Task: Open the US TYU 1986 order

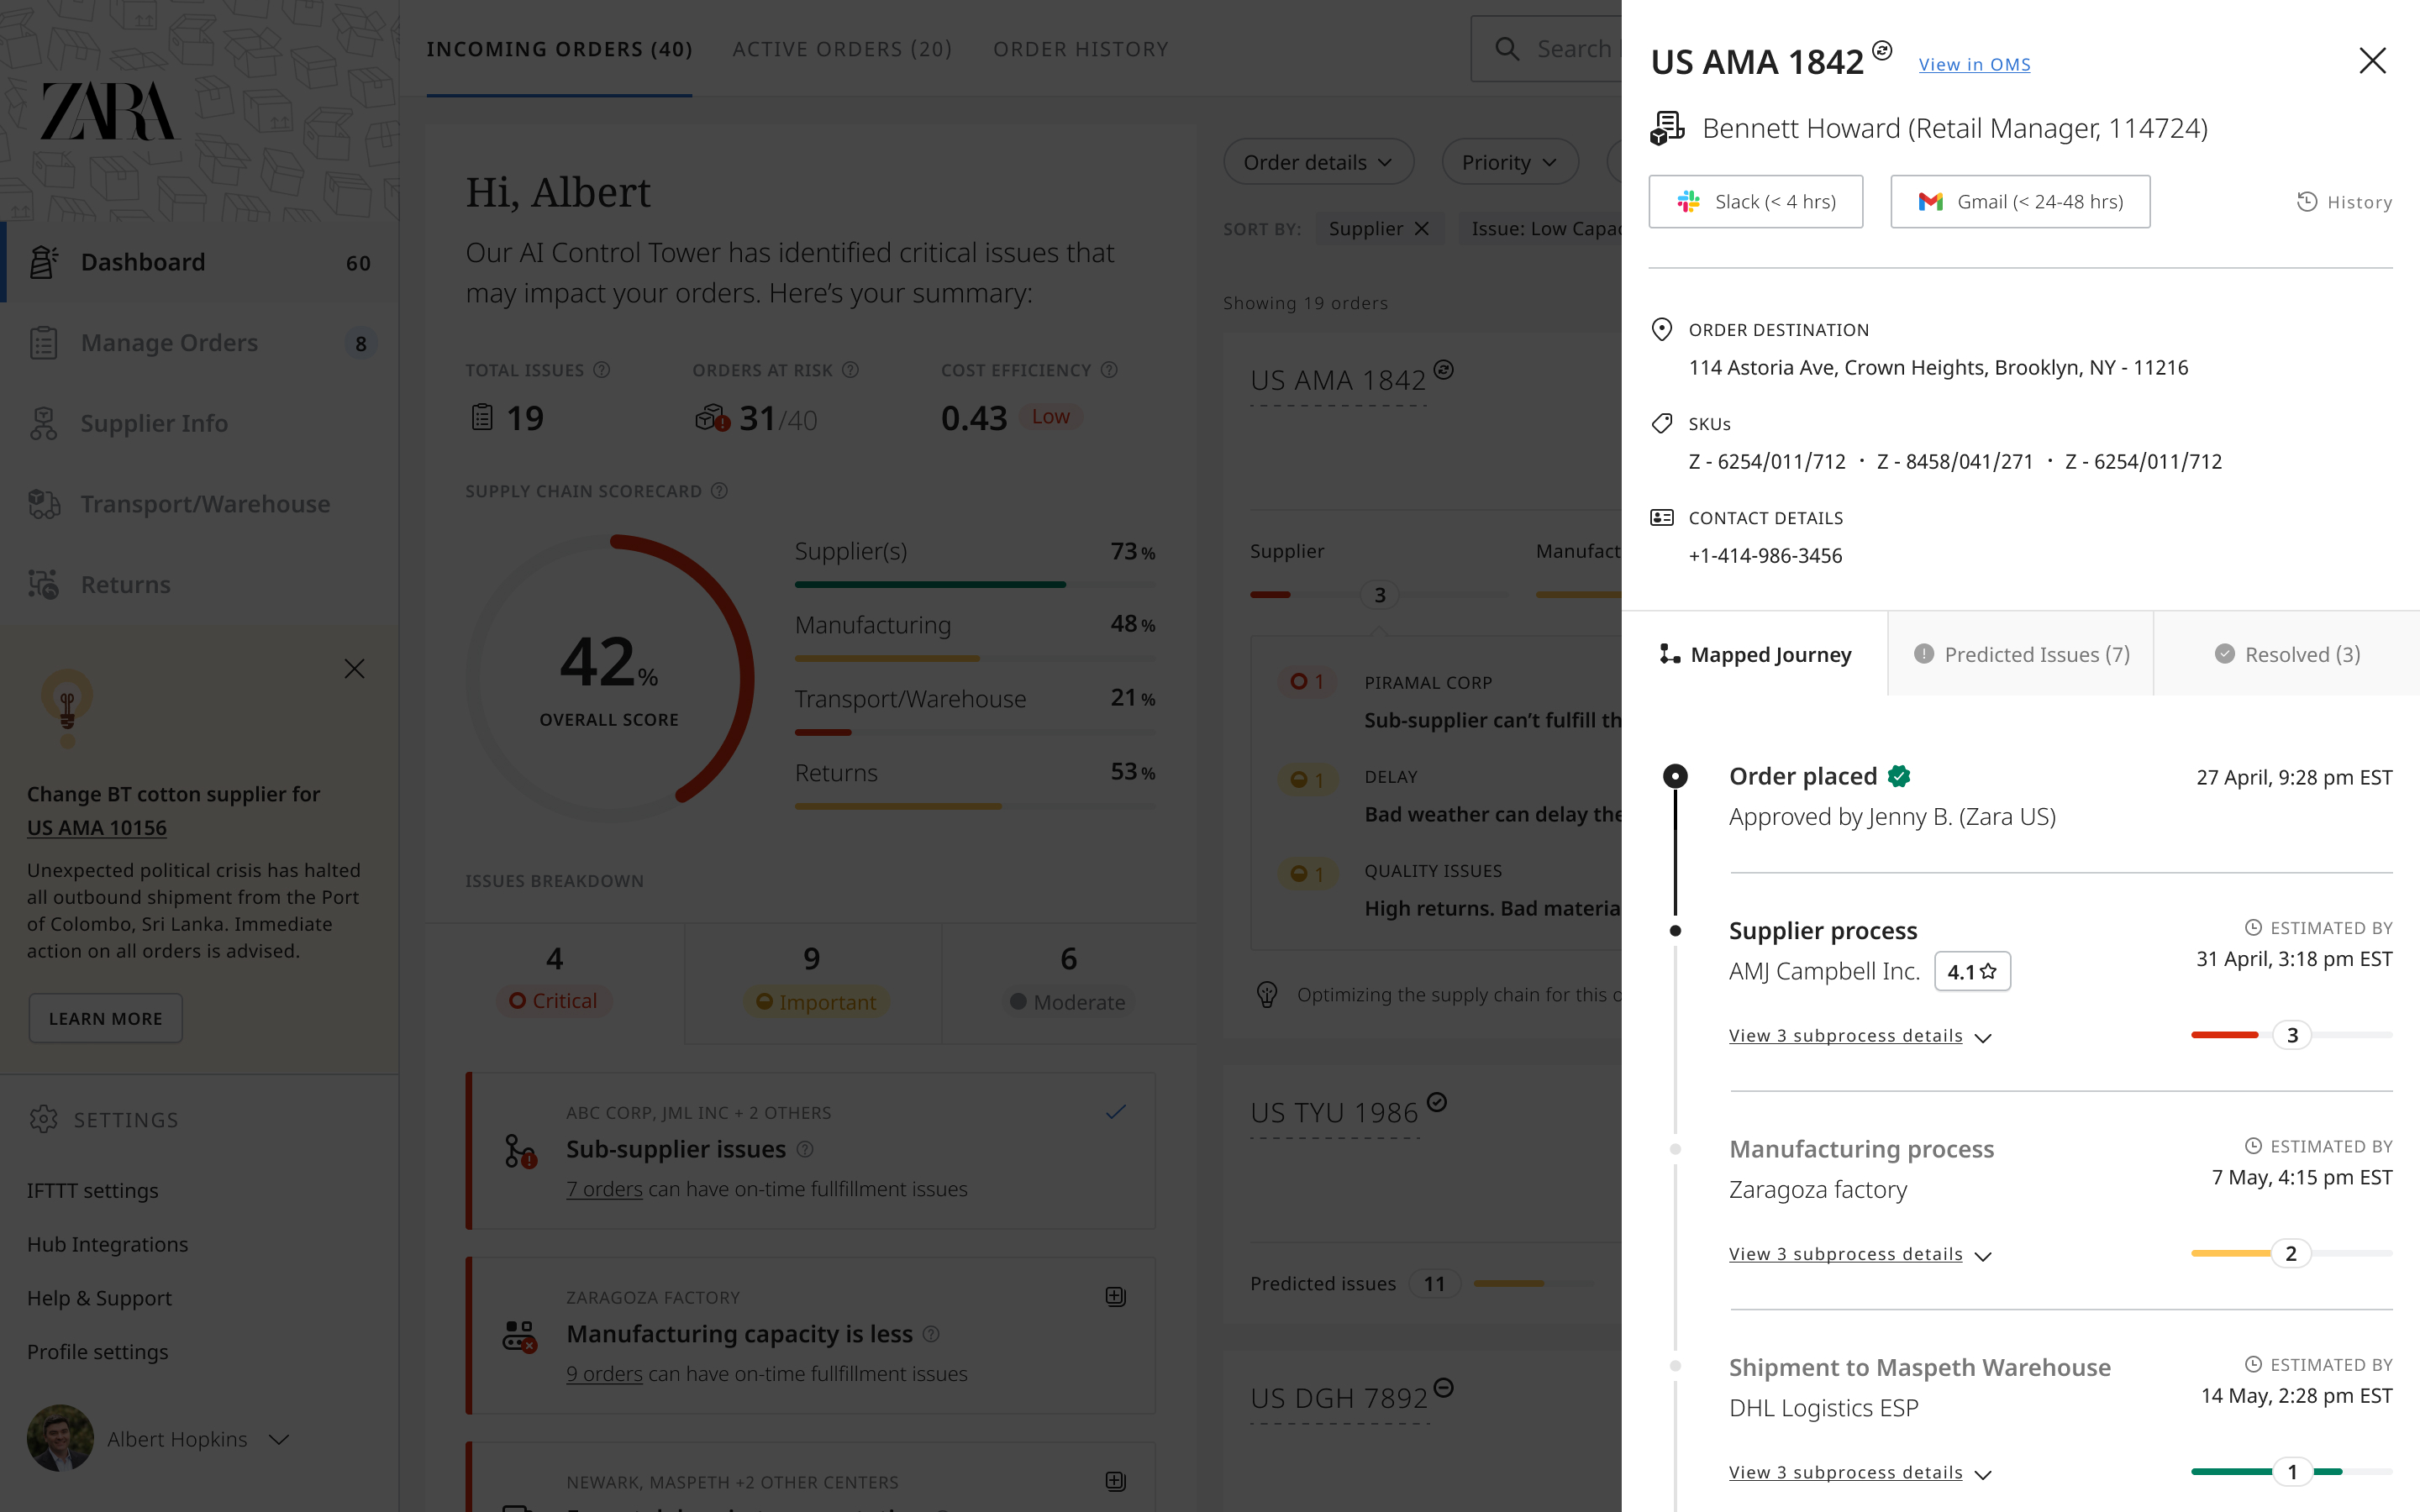Action: click(x=1334, y=1113)
